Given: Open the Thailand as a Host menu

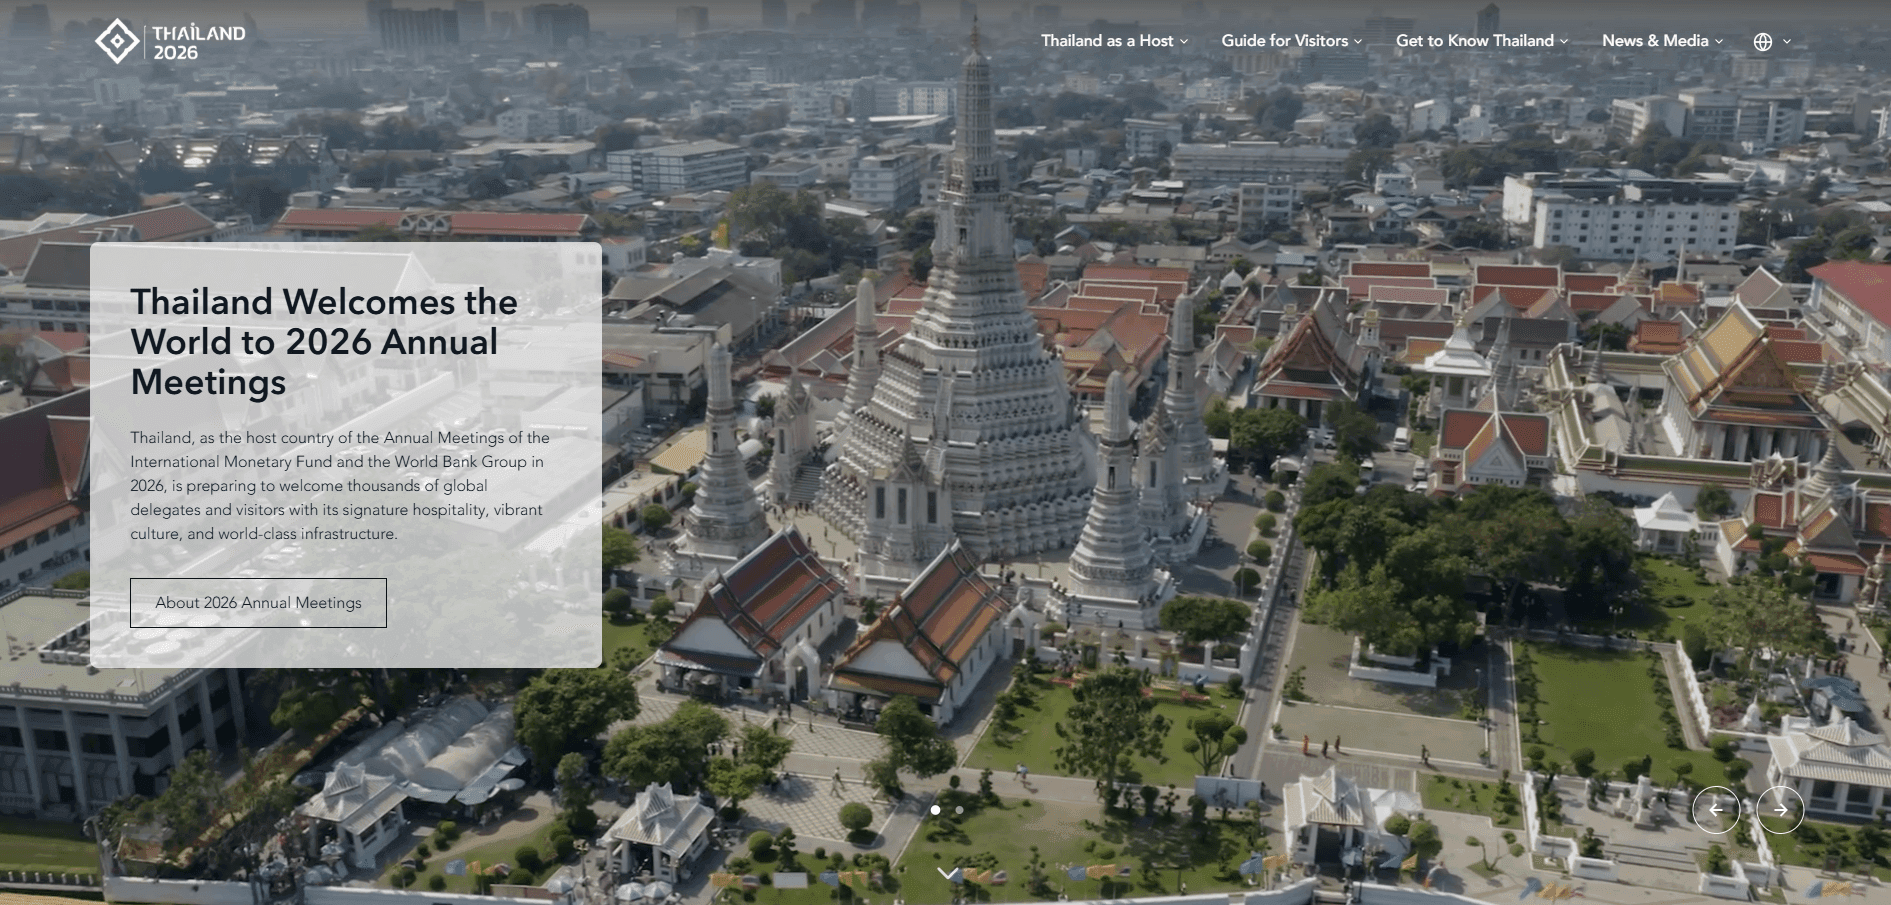Looking at the screenshot, I should click(1106, 41).
